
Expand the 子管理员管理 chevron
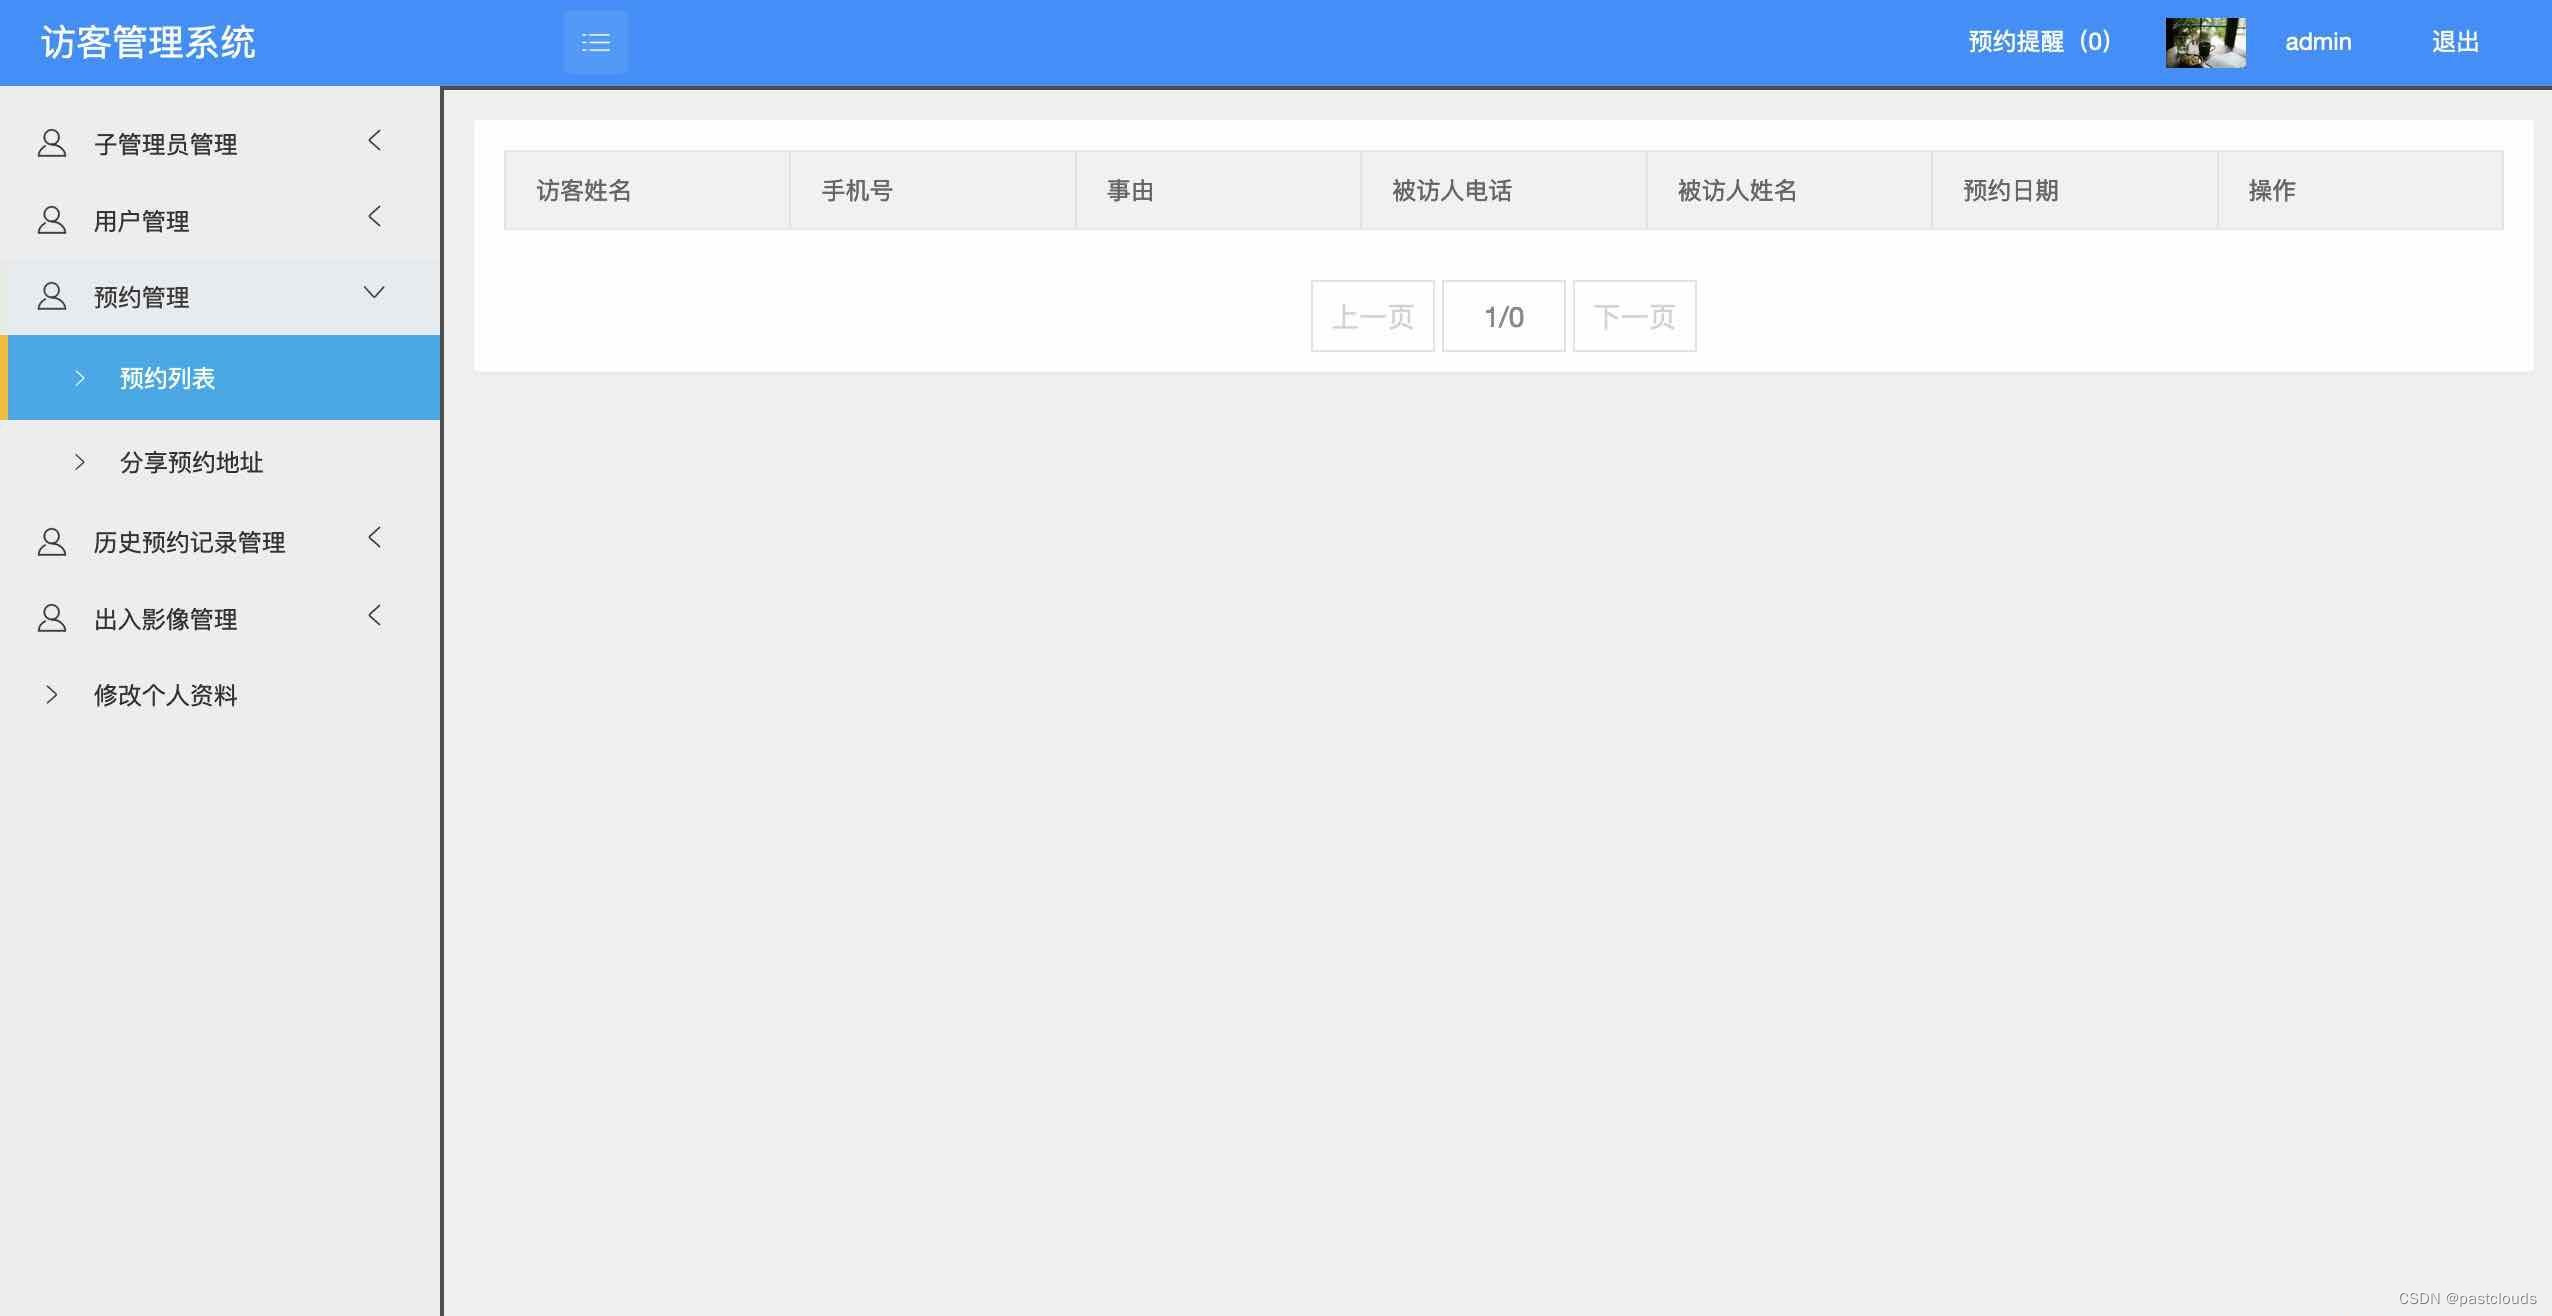[x=375, y=140]
